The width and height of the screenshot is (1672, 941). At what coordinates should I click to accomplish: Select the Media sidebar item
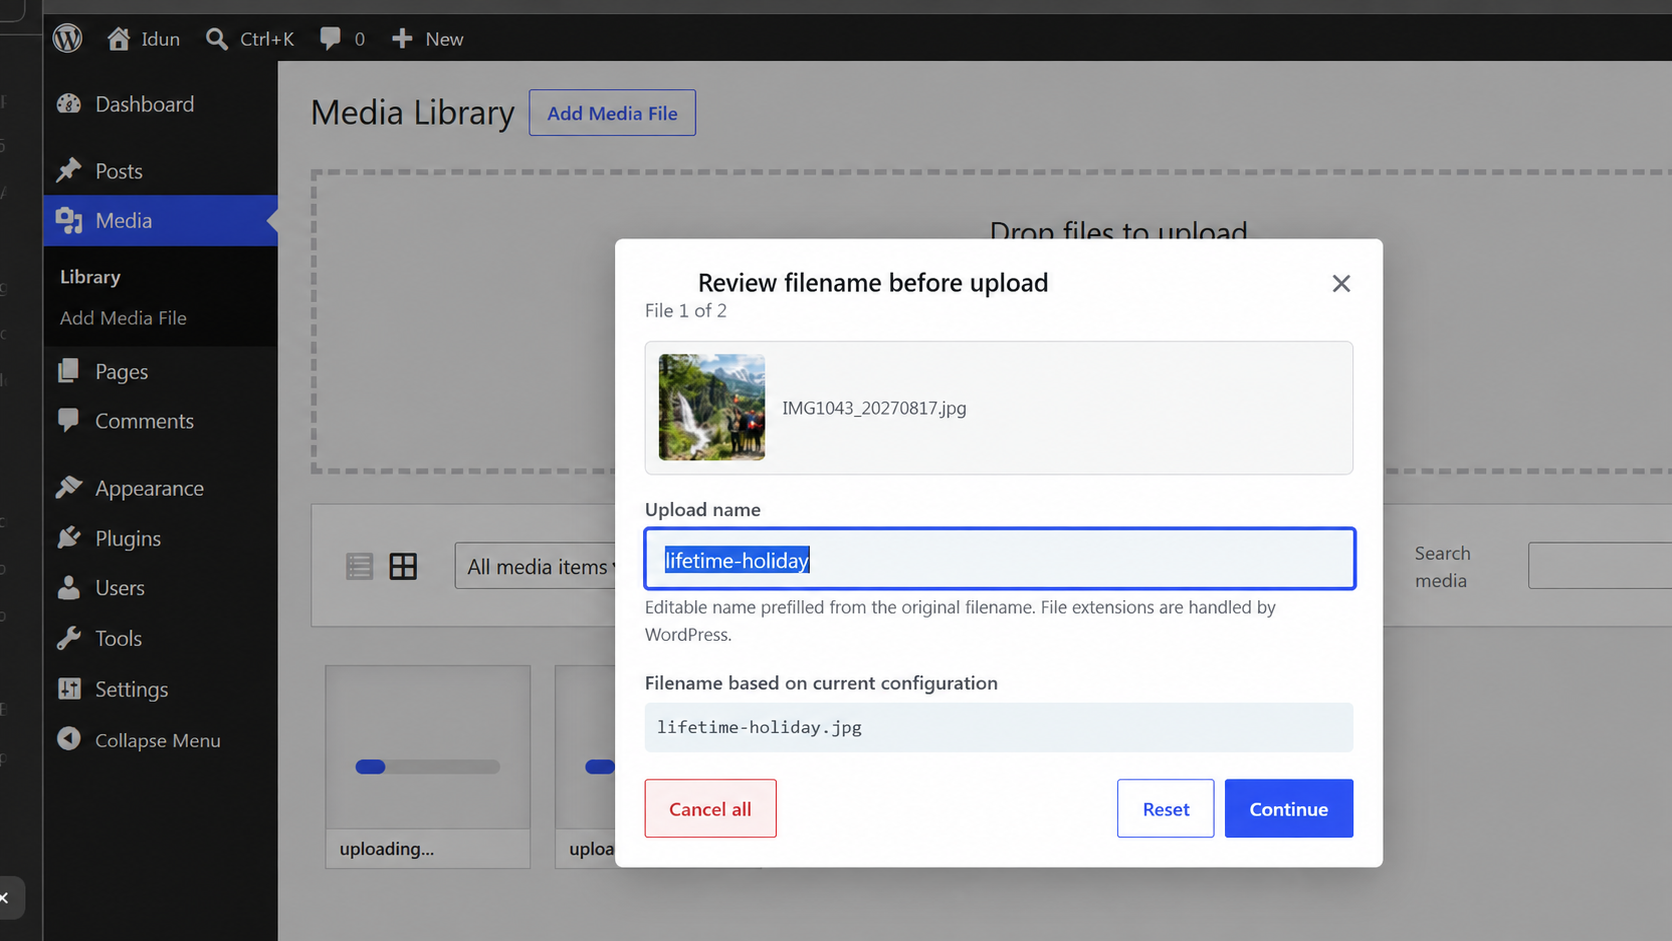point(160,221)
